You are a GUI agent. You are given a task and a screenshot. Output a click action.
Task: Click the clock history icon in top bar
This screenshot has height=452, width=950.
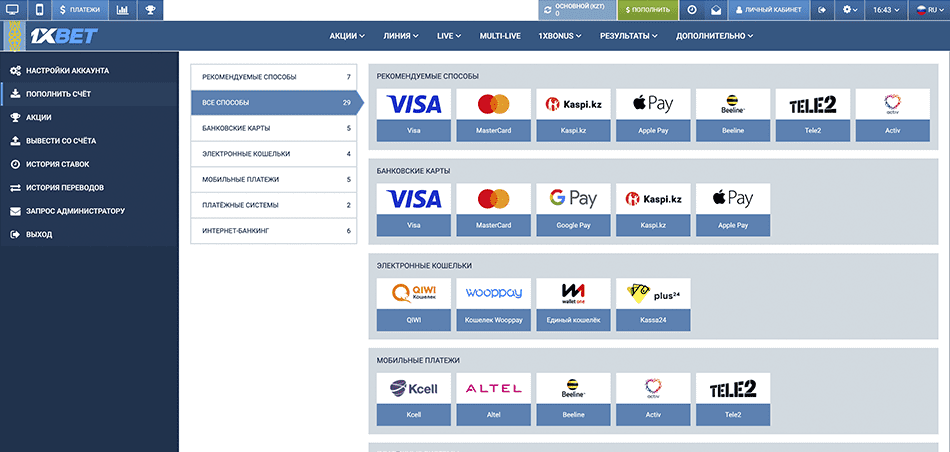pos(692,10)
